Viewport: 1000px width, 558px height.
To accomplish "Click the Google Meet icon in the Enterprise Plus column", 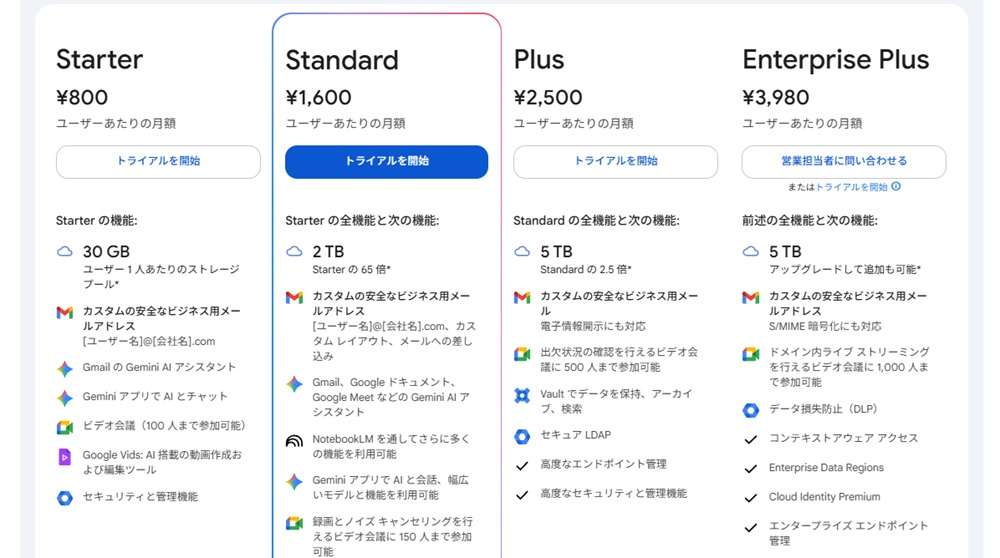I will coord(751,354).
